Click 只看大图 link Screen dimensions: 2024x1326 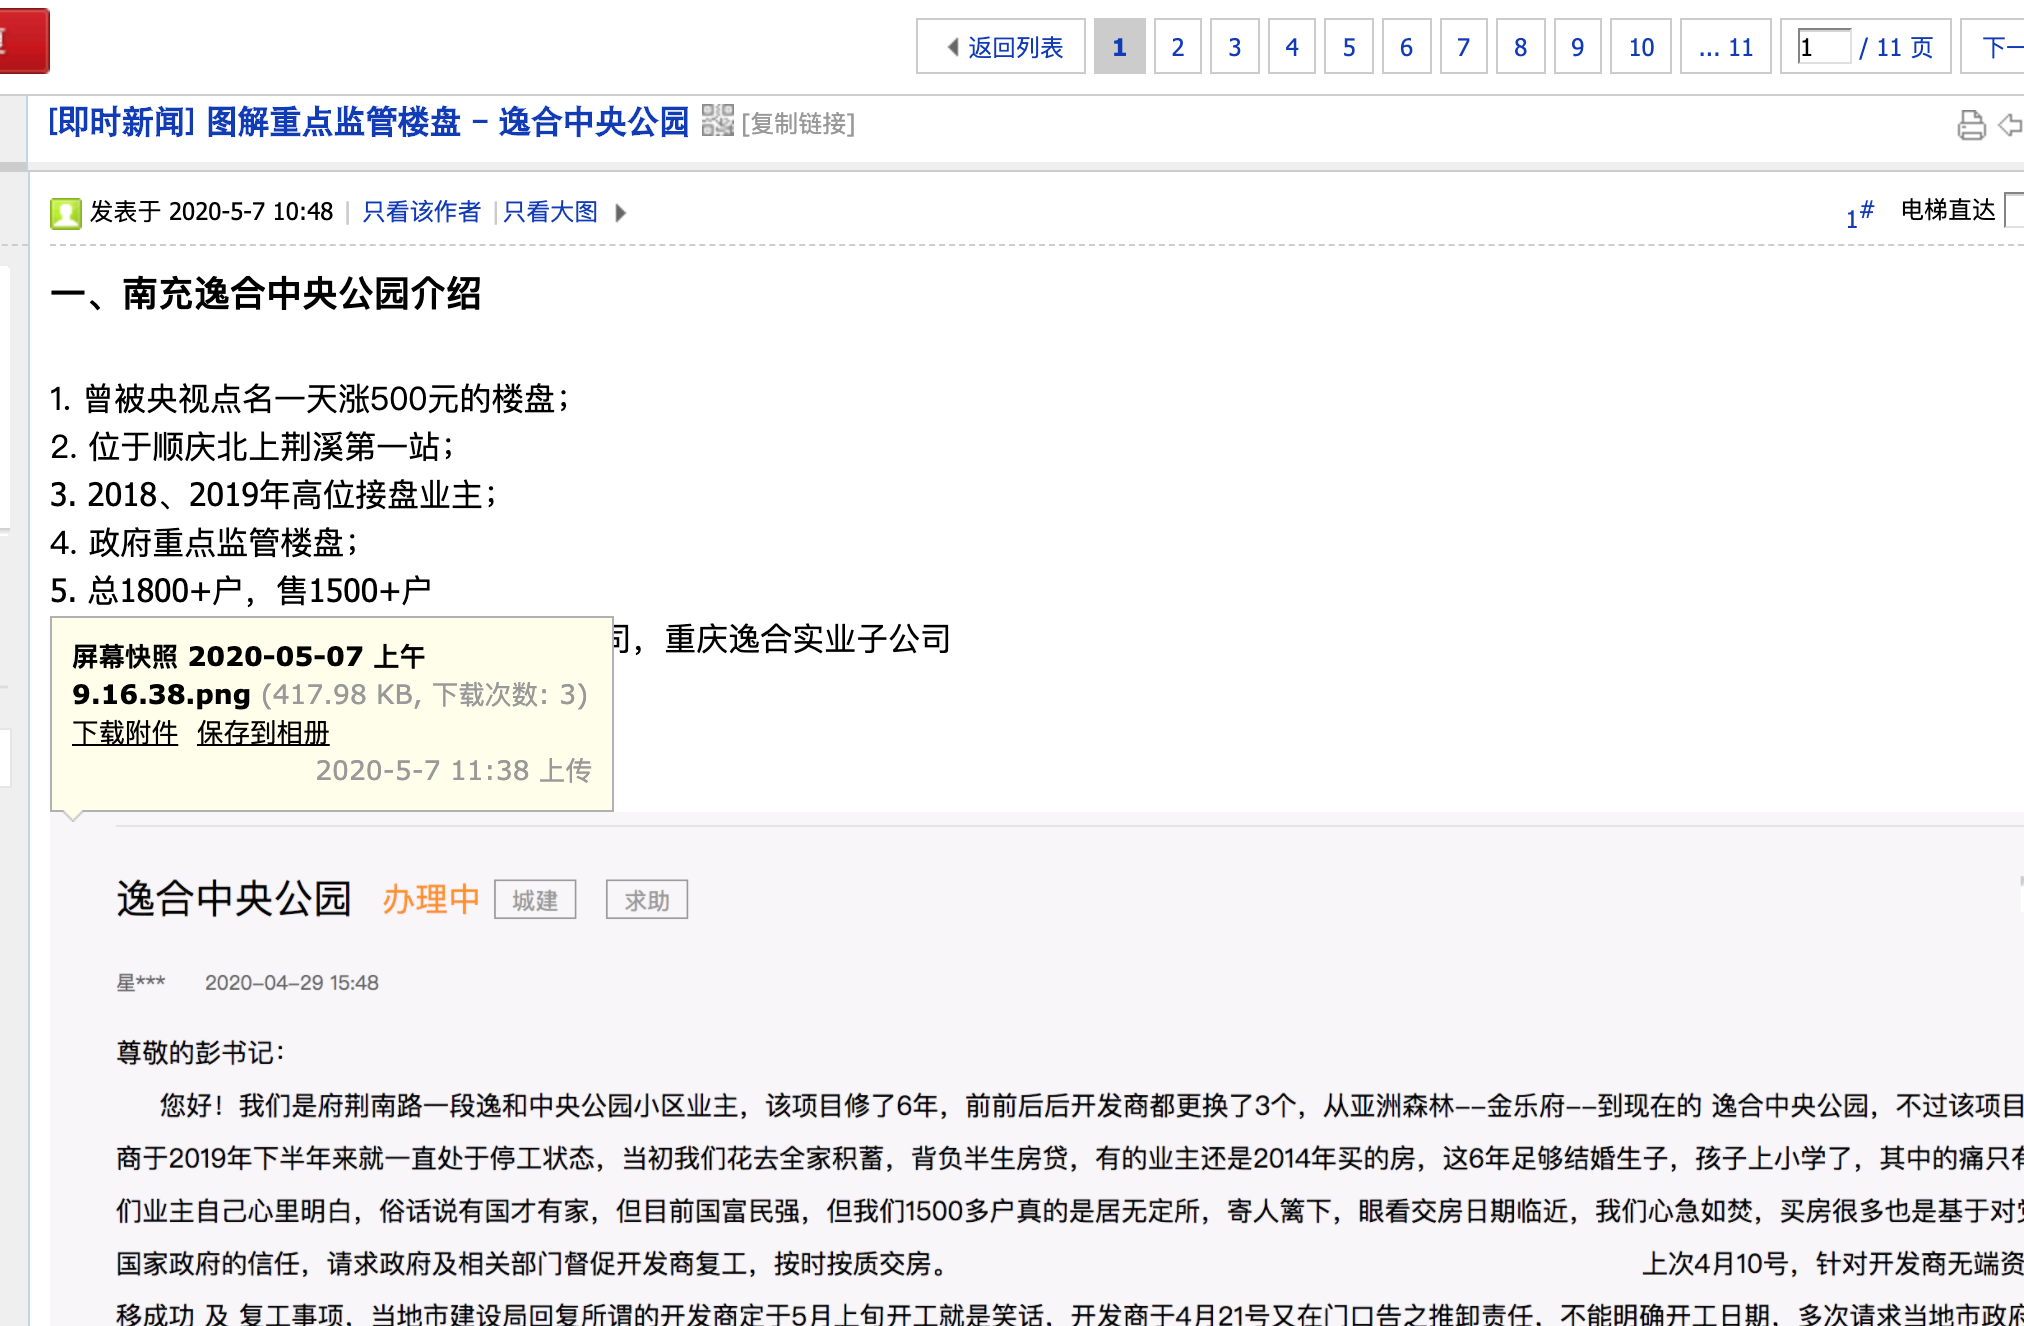pyautogui.click(x=550, y=212)
